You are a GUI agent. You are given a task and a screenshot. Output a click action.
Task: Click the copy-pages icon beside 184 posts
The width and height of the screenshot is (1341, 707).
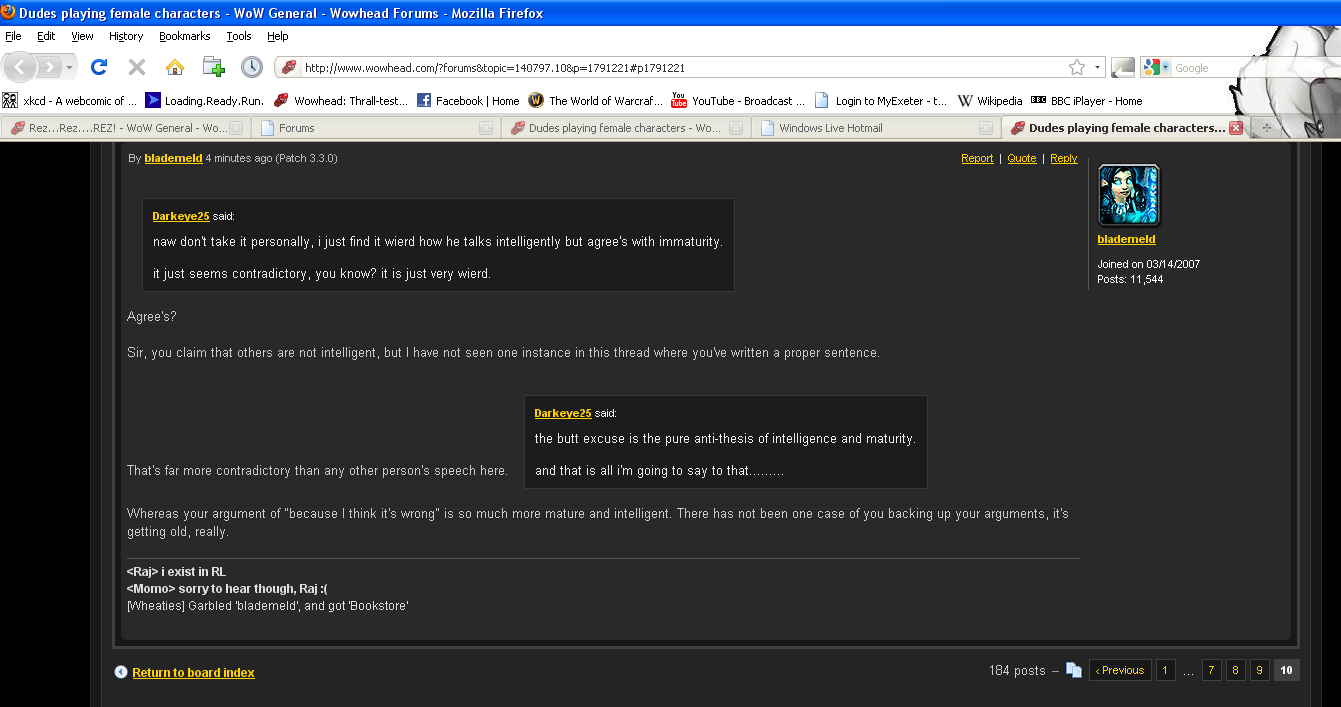point(1073,671)
